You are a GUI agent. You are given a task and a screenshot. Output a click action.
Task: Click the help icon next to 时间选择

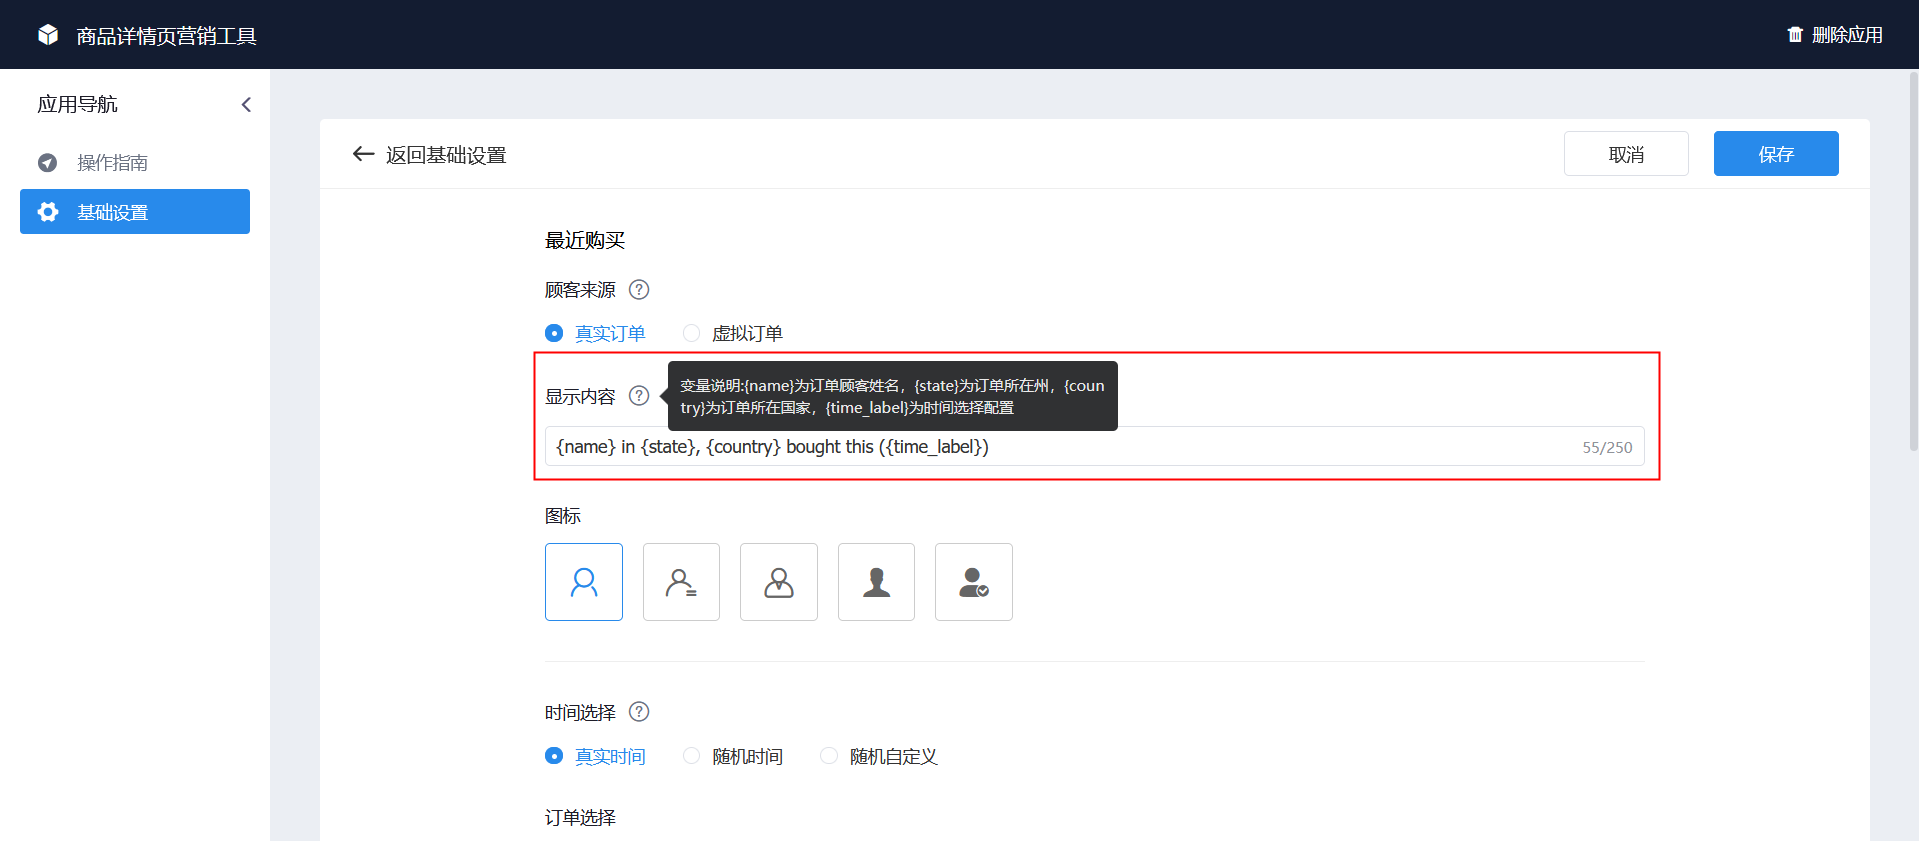coord(639,712)
